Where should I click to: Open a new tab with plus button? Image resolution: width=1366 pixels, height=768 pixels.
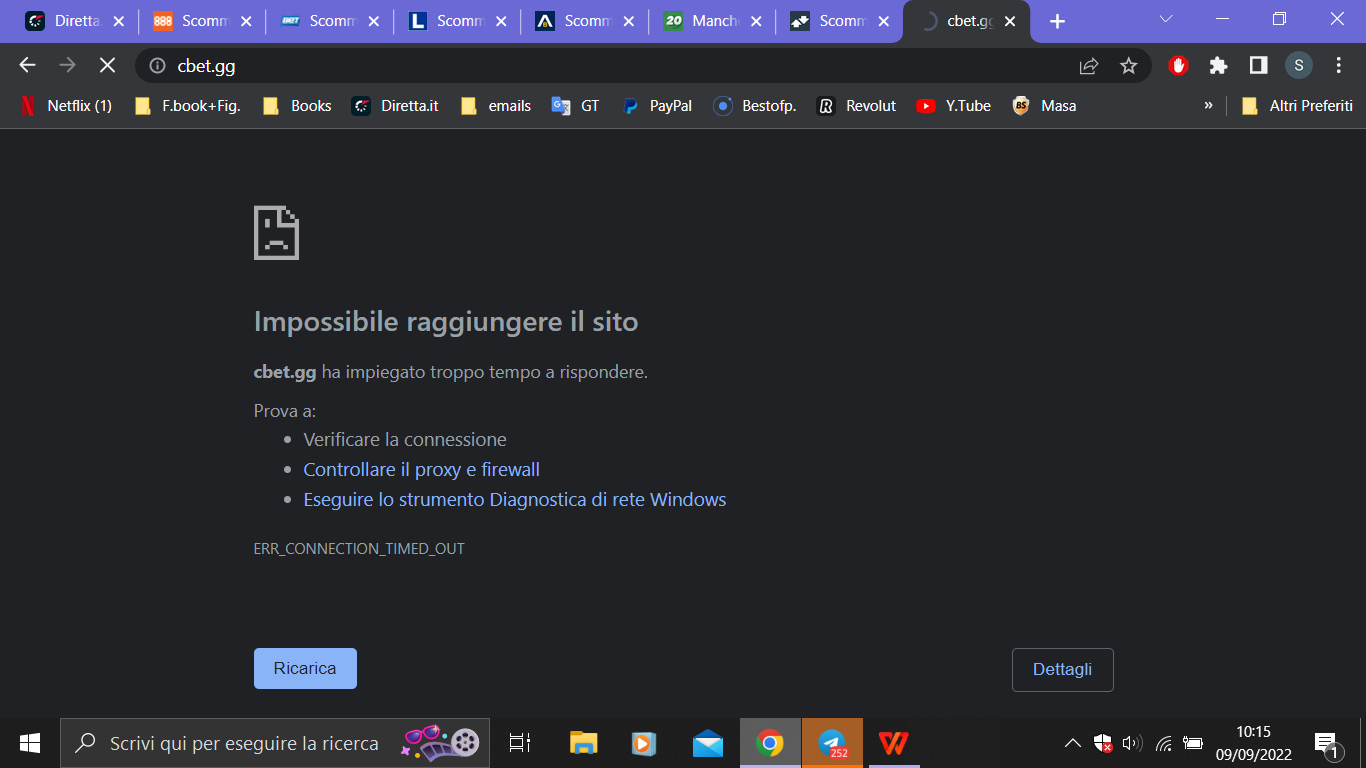tap(1057, 21)
